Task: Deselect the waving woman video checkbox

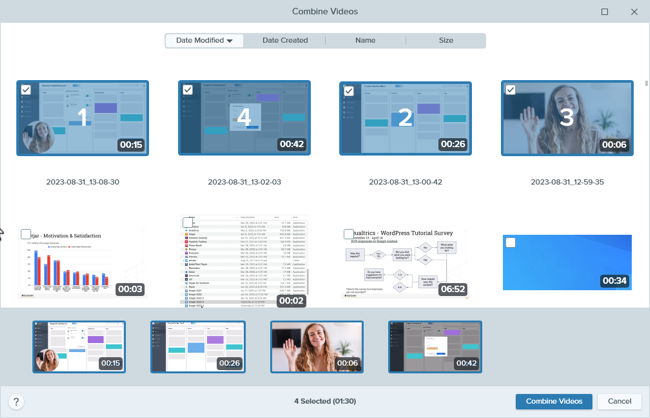Action: (511, 90)
